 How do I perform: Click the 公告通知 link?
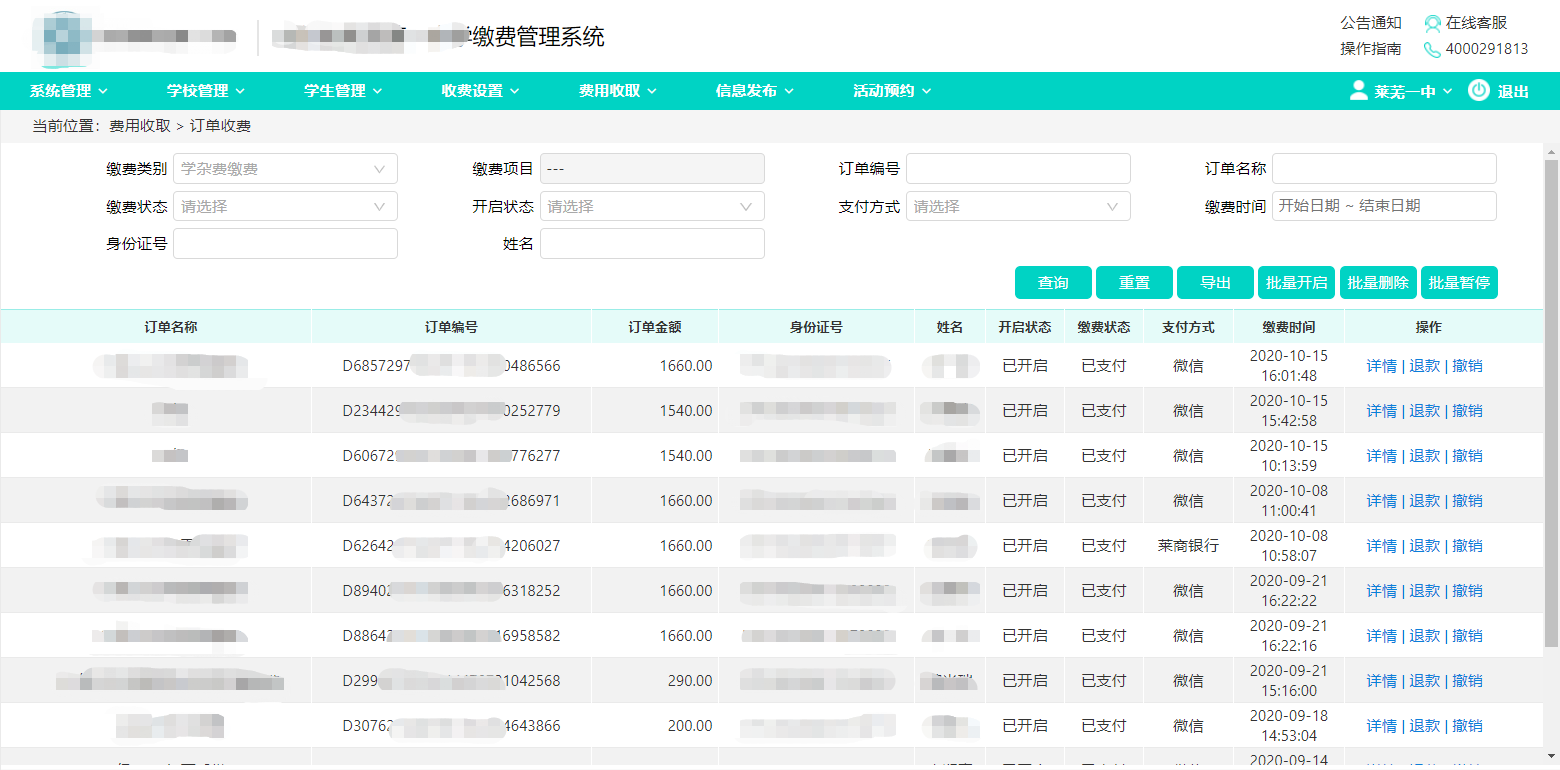[x=1371, y=23]
